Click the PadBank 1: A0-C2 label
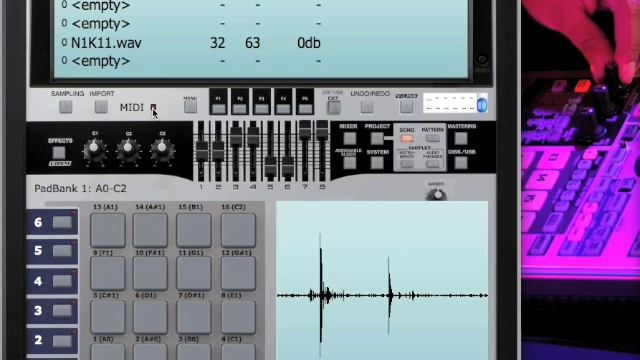Screen dimensions: 640x360 [x=80, y=189]
